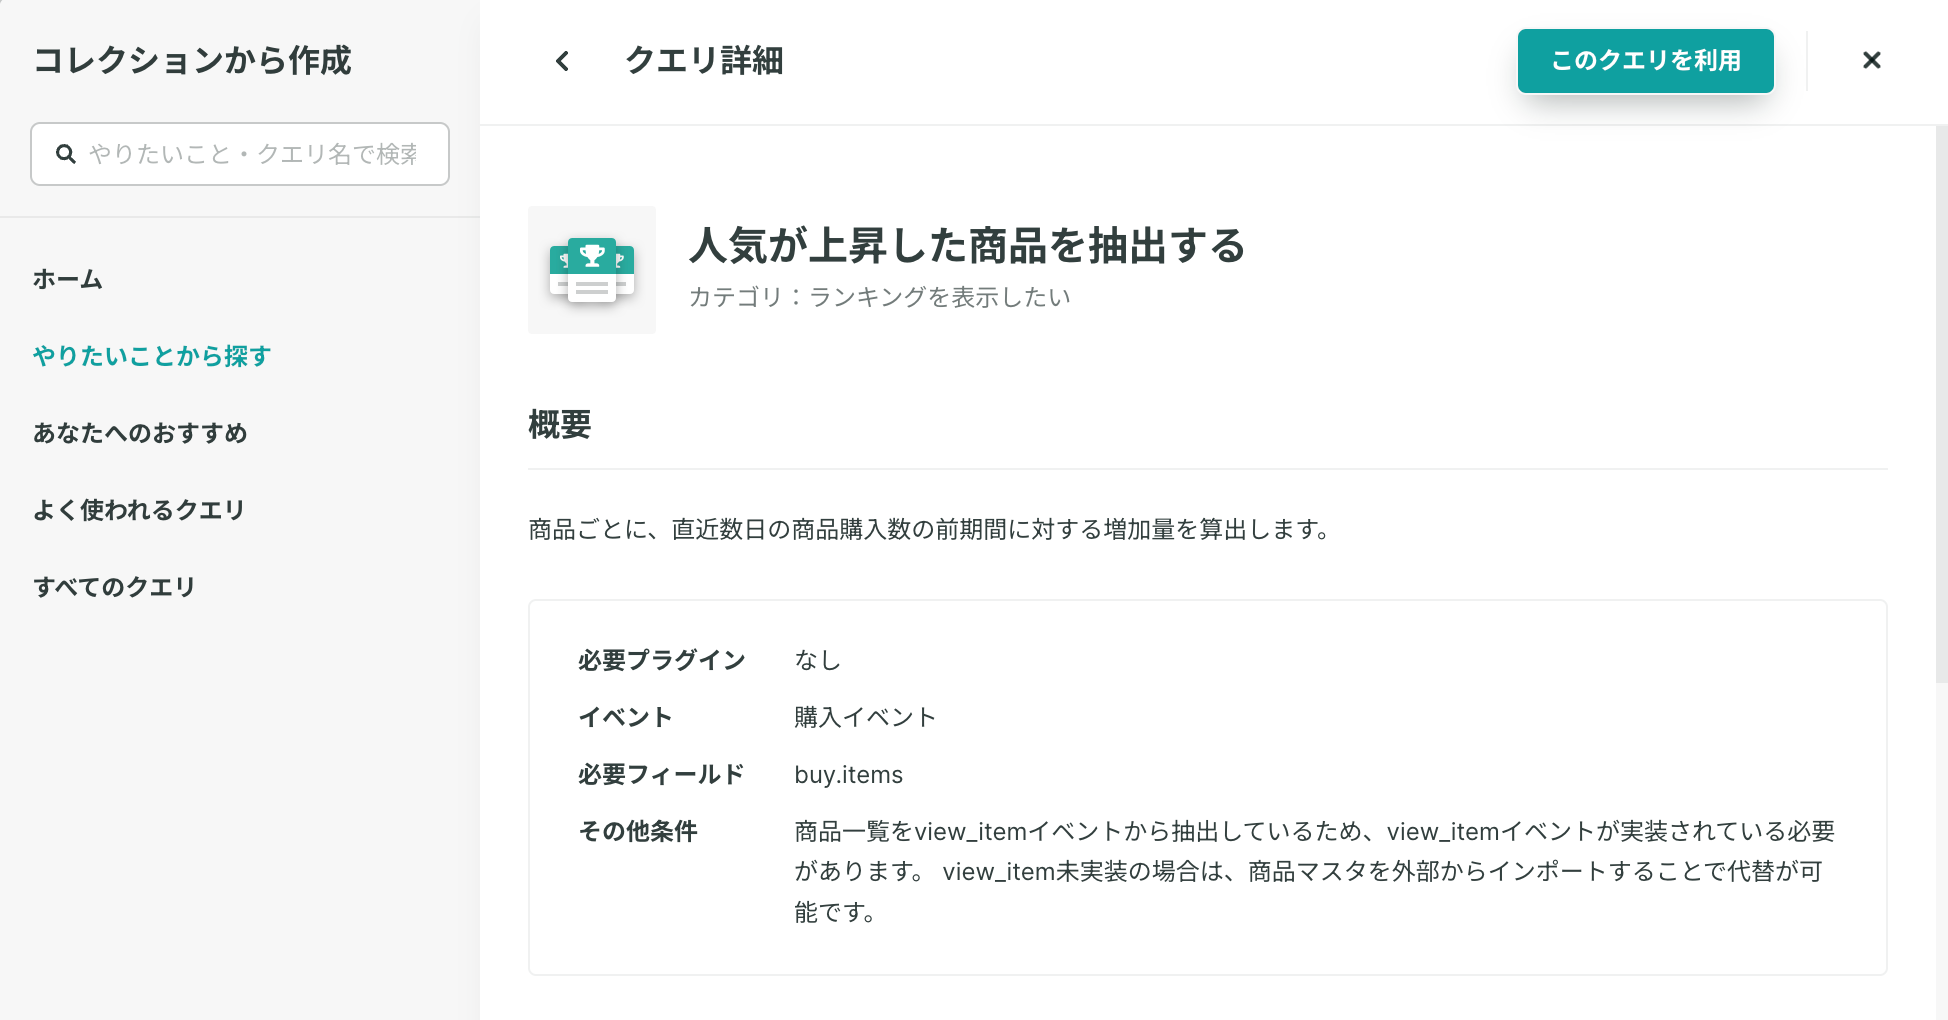
Task: Click the 概要 section heading
Action: pyautogui.click(x=560, y=425)
